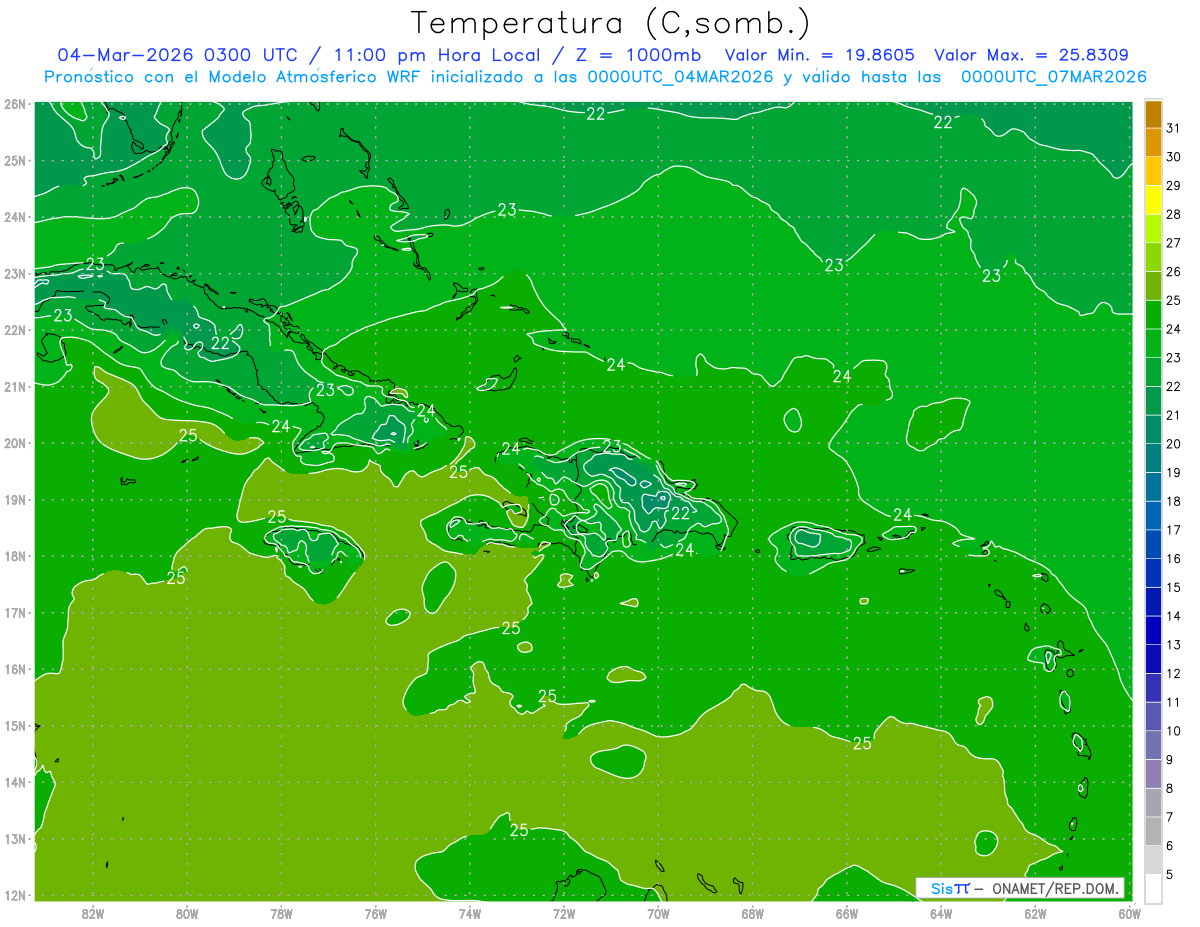Click the legend value 30
This screenshot has width=1200, height=927.
tap(1173, 157)
